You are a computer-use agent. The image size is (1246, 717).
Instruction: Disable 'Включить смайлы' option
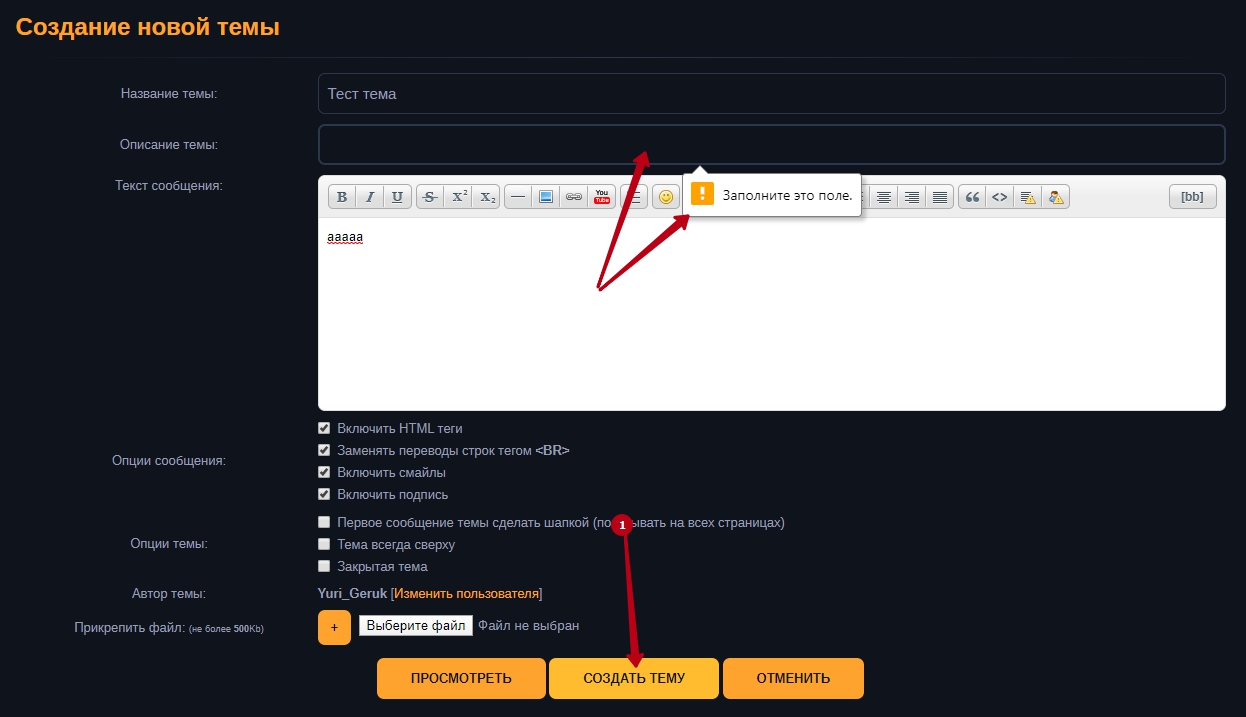[x=324, y=472]
